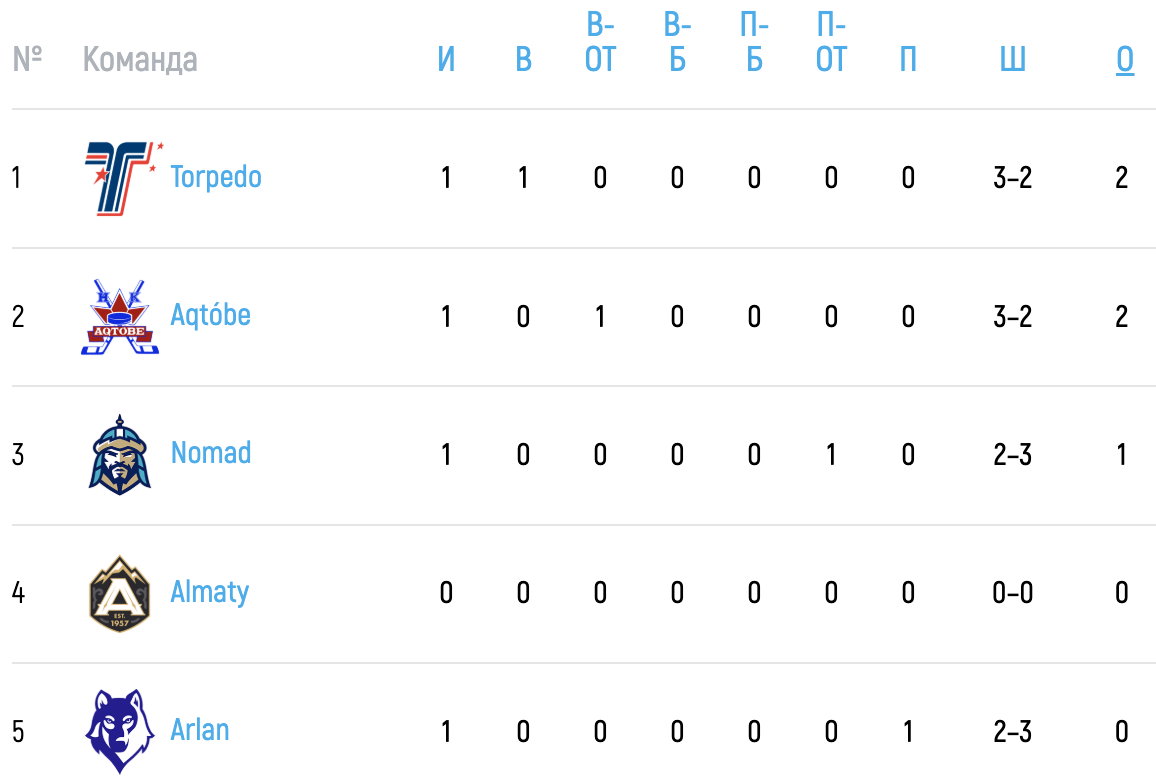Sort by the В wins column header

(x=523, y=60)
